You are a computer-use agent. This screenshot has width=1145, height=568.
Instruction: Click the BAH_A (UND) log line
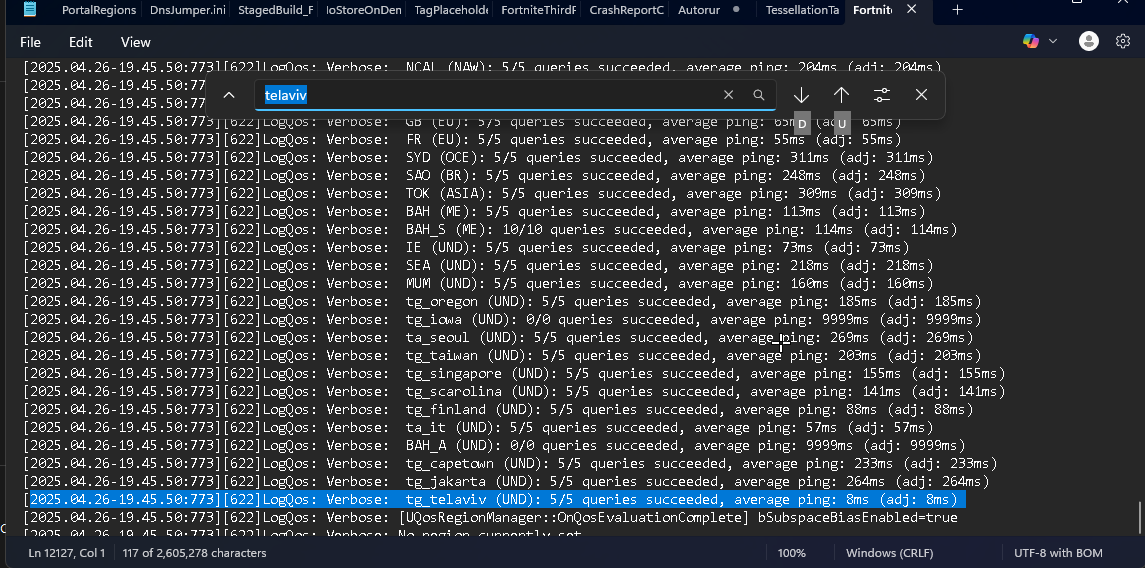(494, 445)
